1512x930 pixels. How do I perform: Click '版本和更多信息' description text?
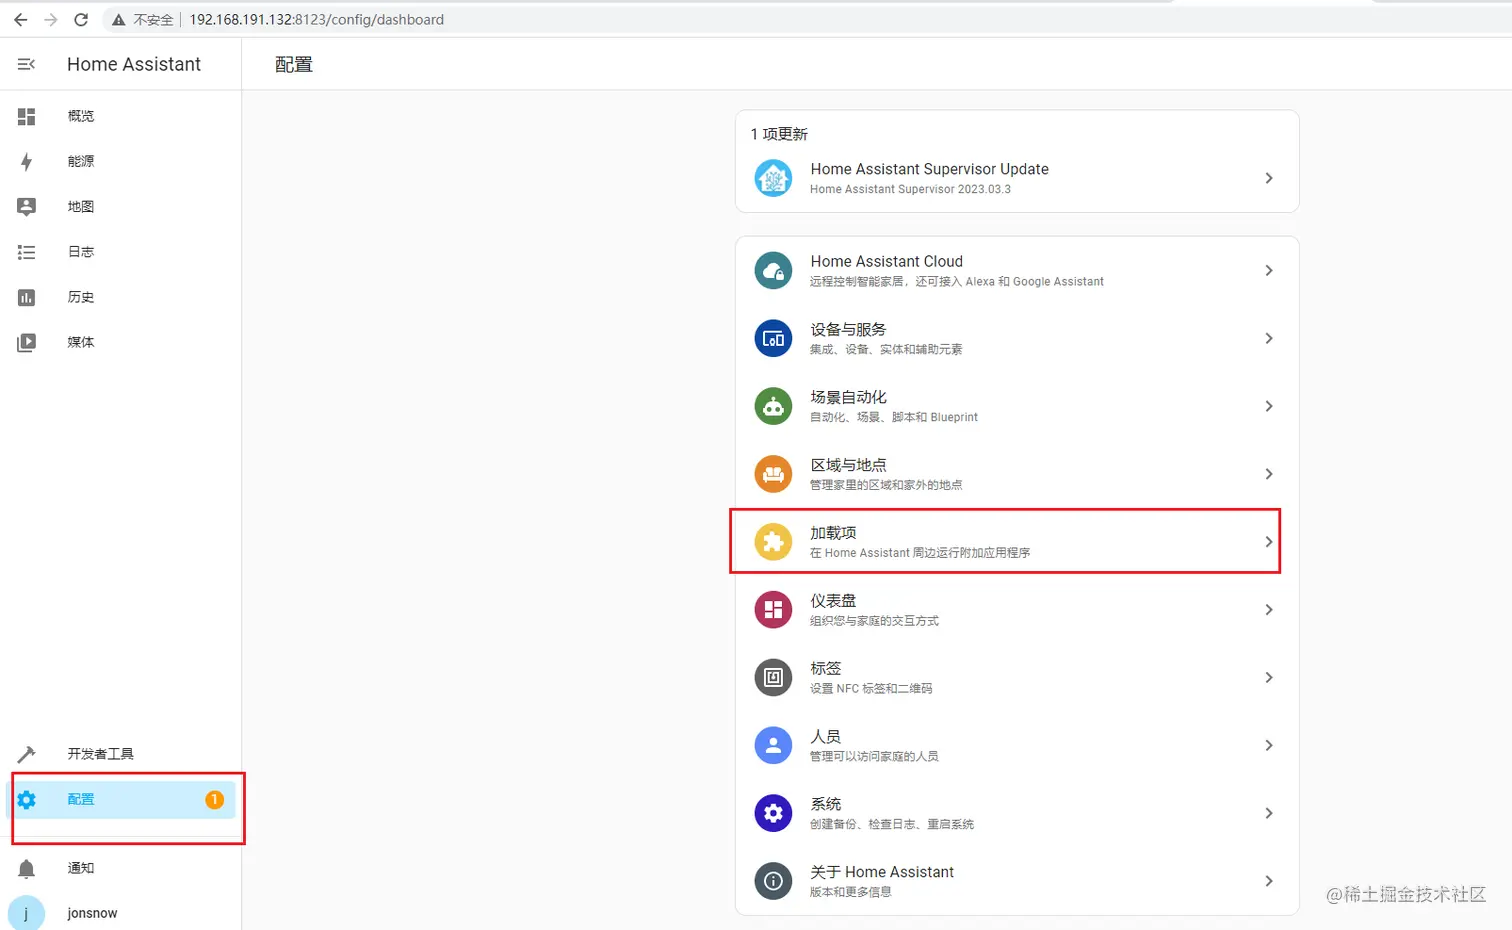(x=850, y=892)
